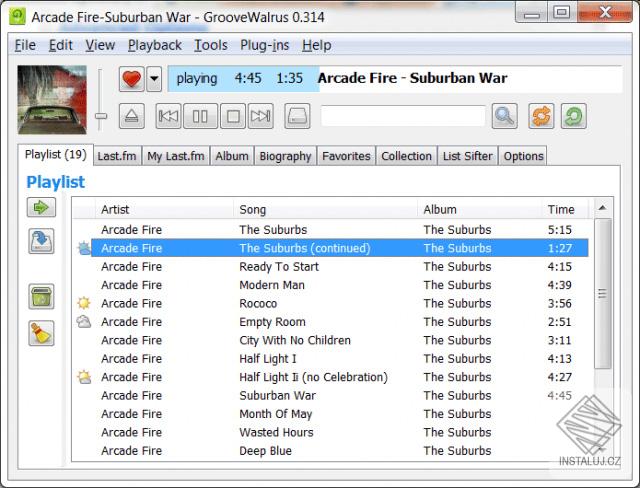640x488 pixels.
Task: Clear playlist using the broom icon
Action: click(41, 333)
